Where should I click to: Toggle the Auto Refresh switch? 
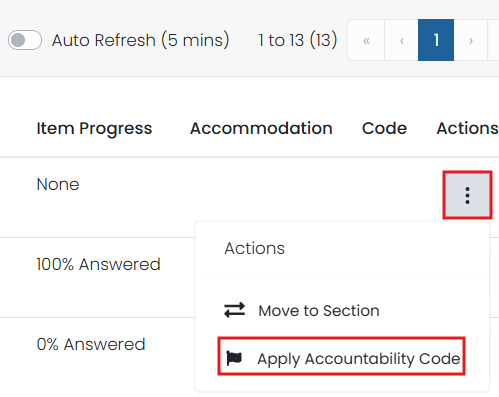25,40
